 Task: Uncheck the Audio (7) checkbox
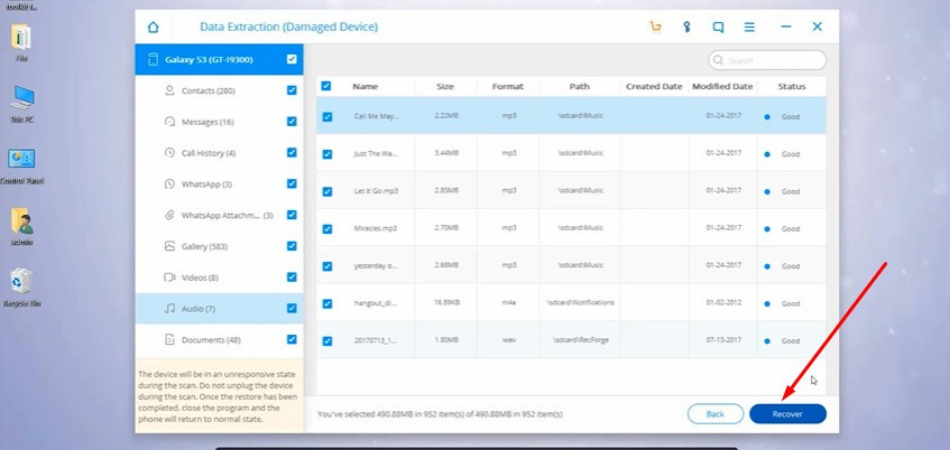pyautogui.click(x=292, y=308)
